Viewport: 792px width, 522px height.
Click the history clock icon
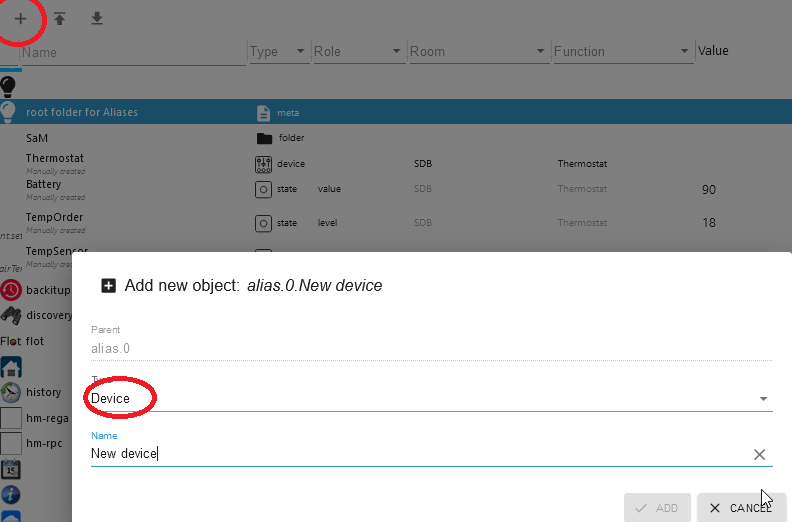(11, 392)
